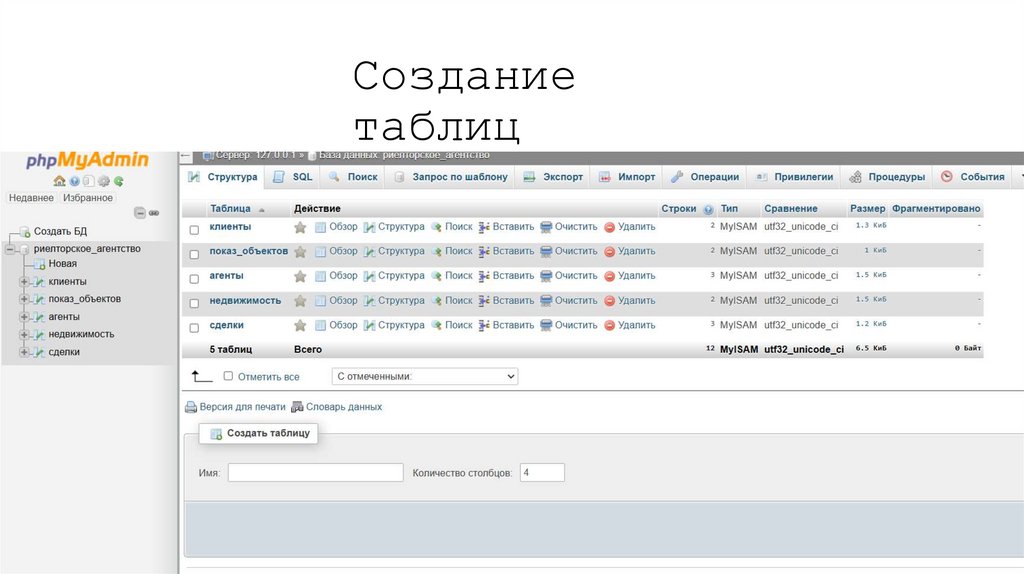Click the Словарь данных icon
Image resolution: width=1024 pixels, height=574 pixels.
(297, 407)
